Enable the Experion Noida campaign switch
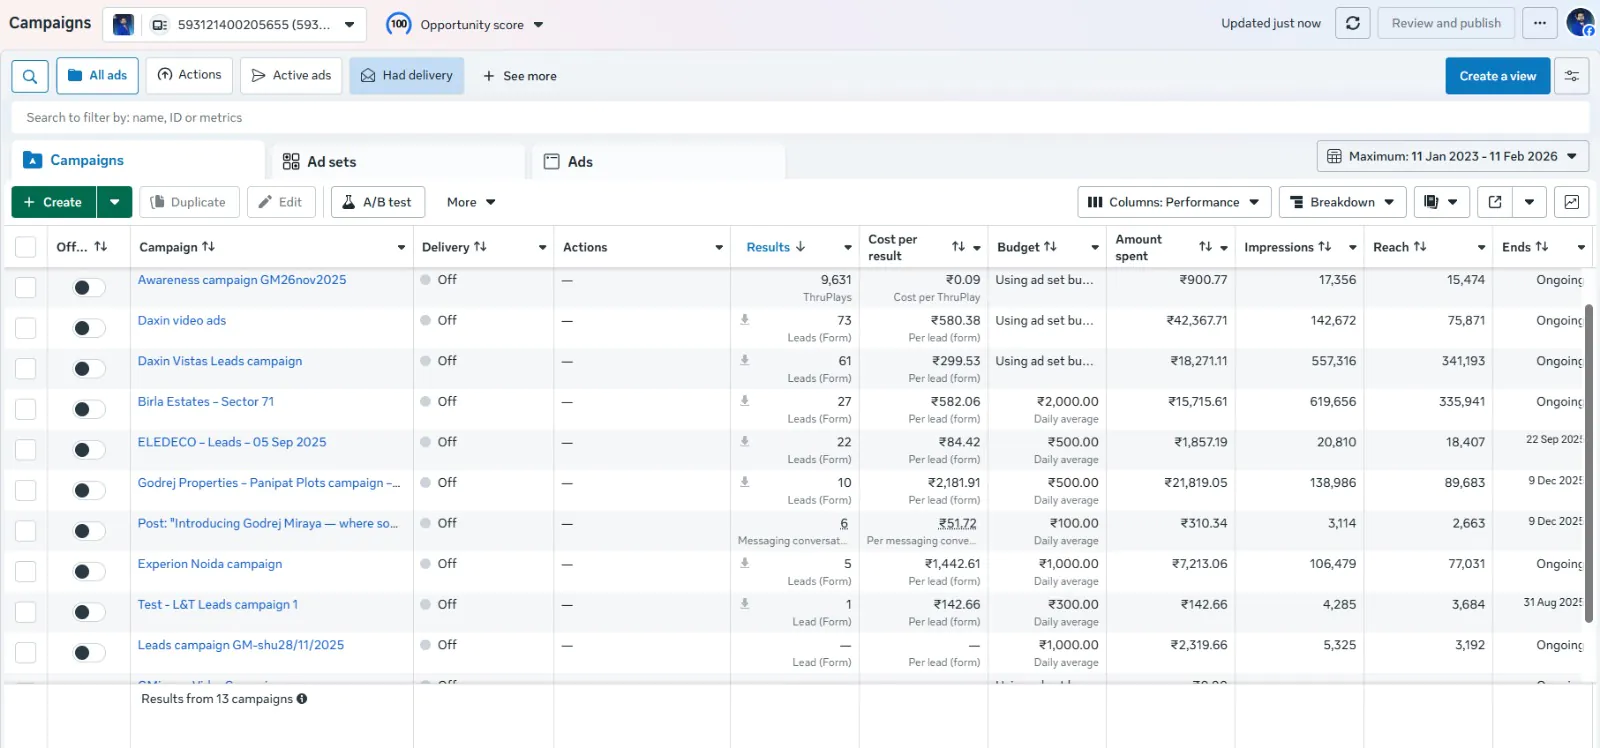This screenshot has height=748, width=1600. pyautogui.click(x=89, y=572)
